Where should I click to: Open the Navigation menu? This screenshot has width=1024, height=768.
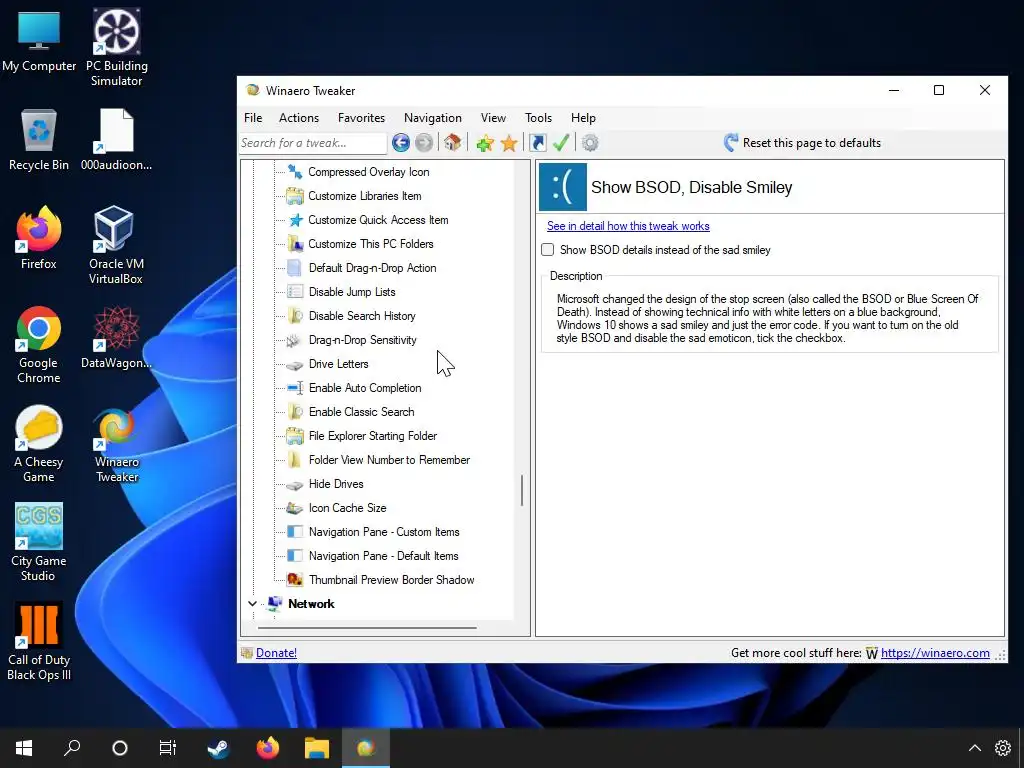(x=432, y=118)
